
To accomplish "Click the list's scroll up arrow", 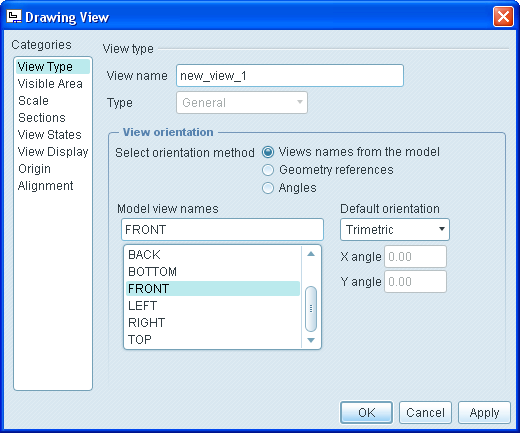I will [x=311, y=254].
